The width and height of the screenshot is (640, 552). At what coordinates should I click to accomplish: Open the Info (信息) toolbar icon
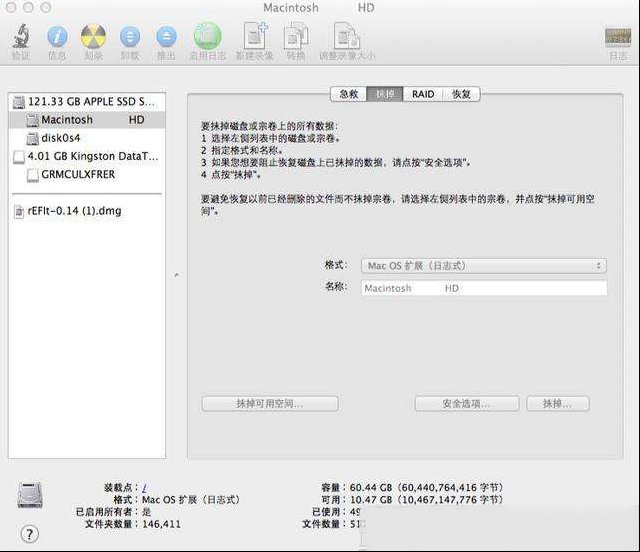pos(57,37)
